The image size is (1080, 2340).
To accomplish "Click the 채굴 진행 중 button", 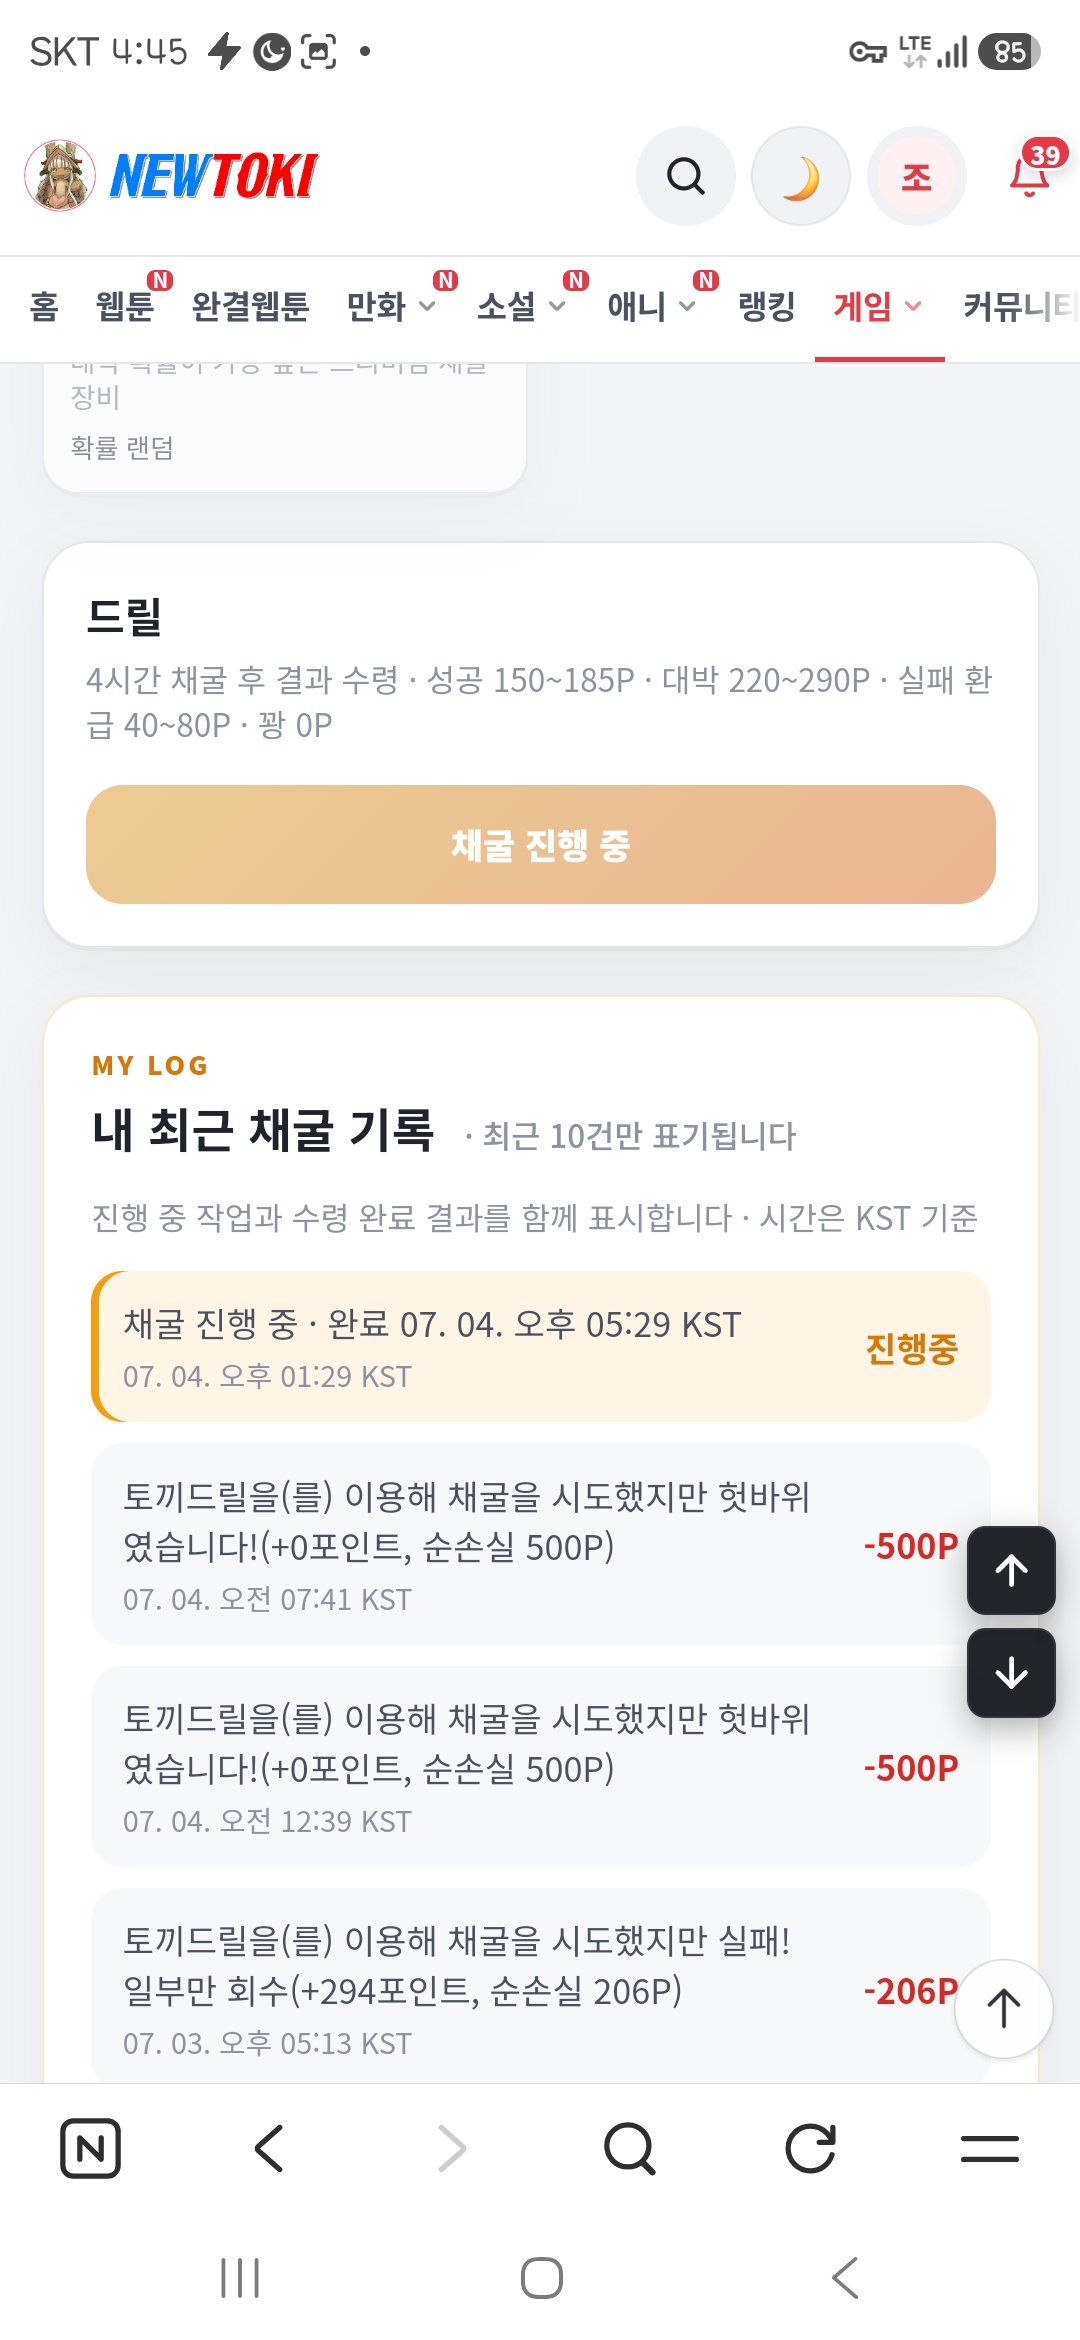I will [x=541, y=845].
